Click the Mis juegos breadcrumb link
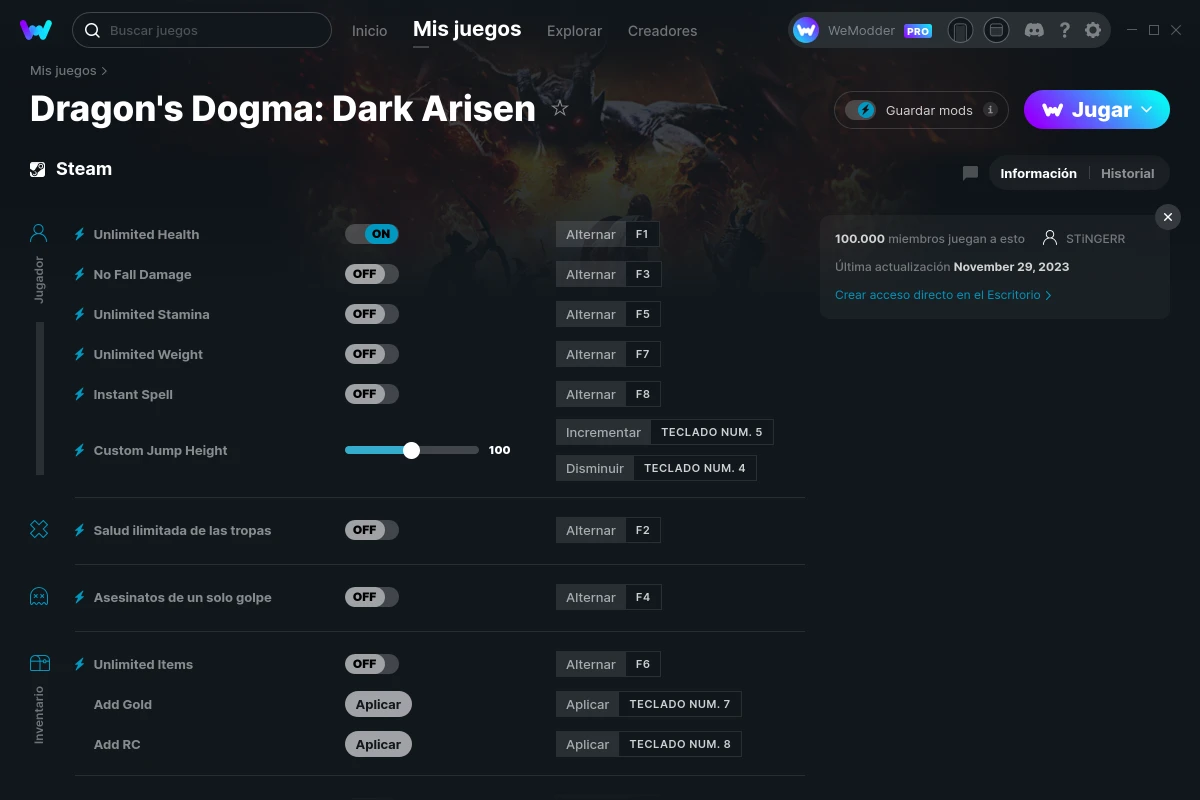 63,71
